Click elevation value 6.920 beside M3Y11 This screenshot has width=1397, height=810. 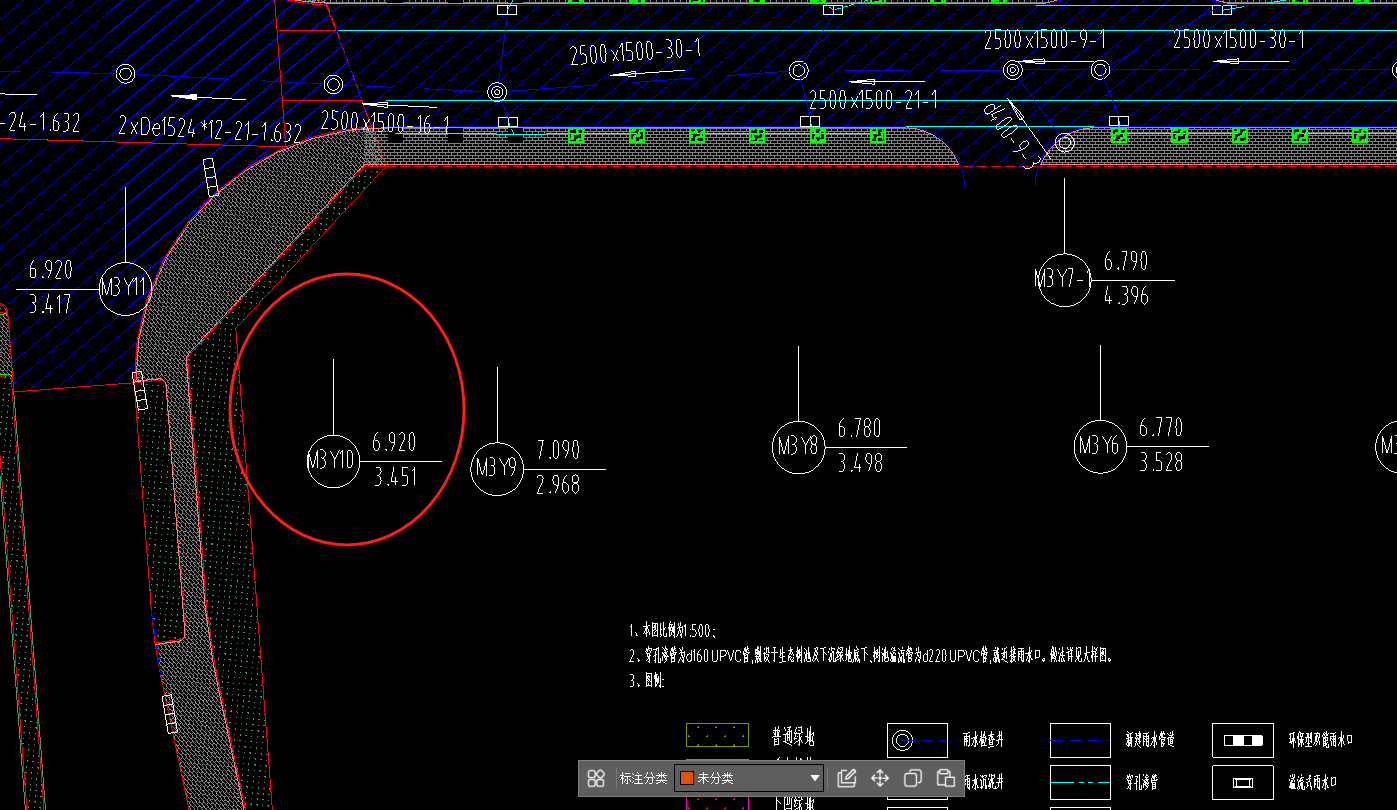50,269
